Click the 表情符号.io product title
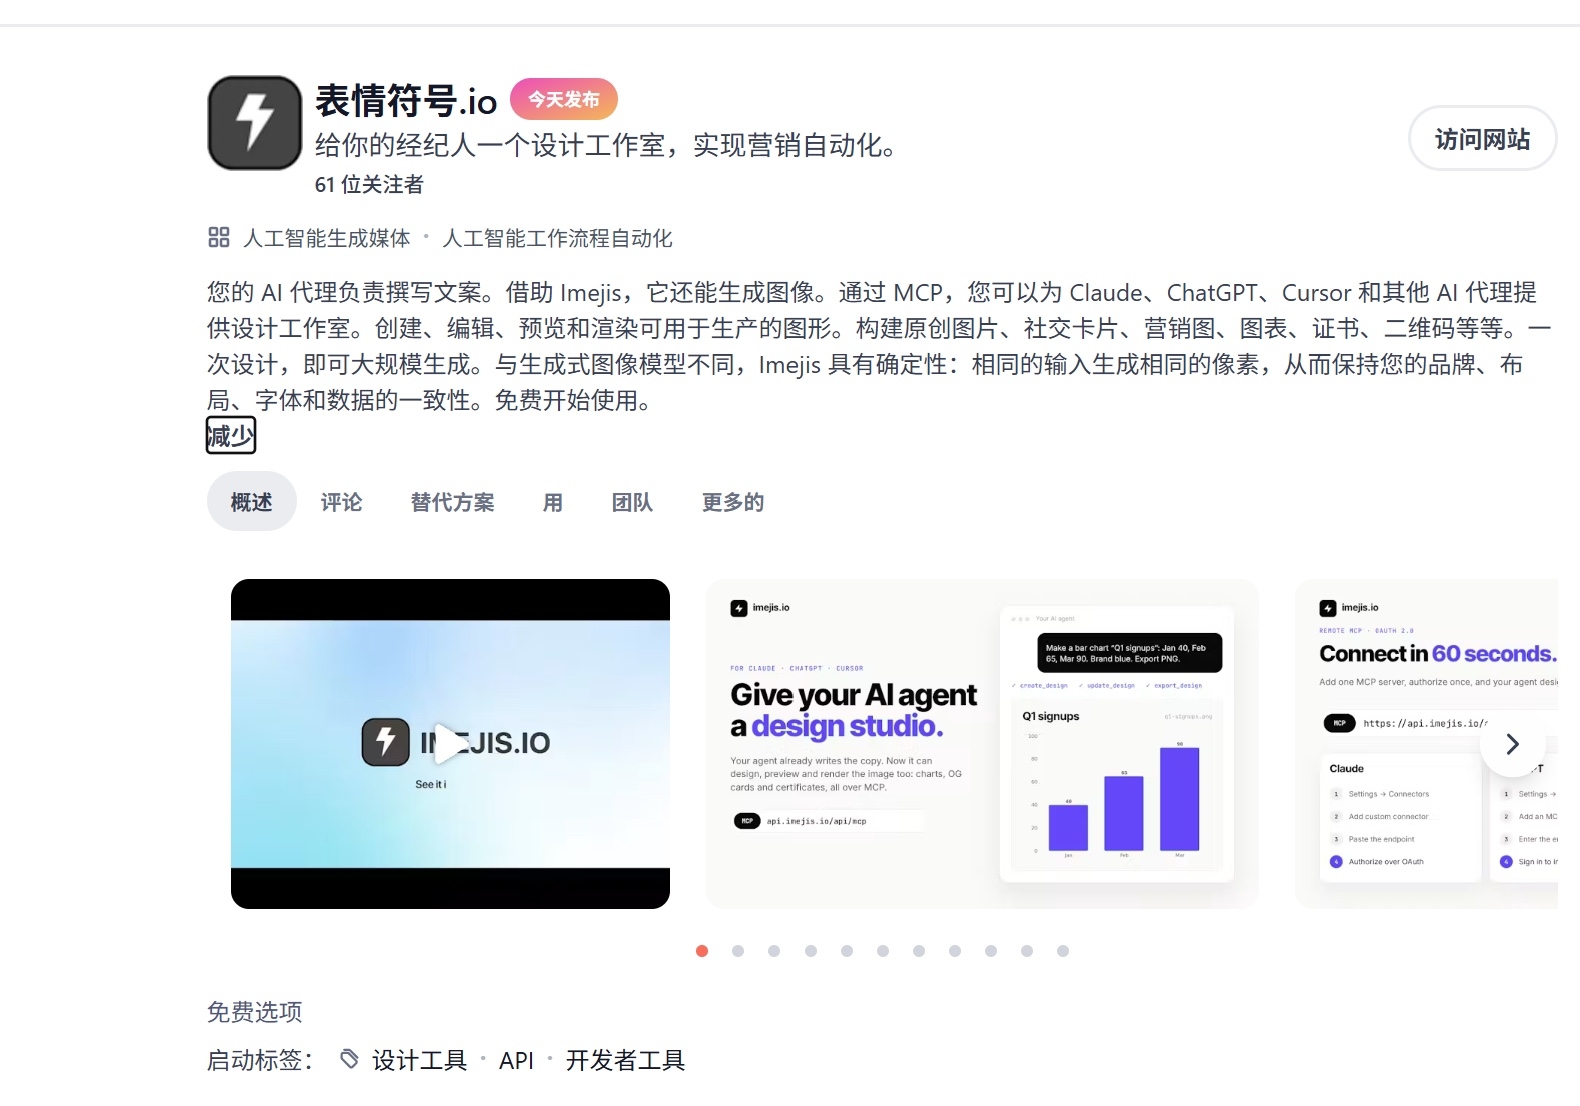 [x=406, y=100]
